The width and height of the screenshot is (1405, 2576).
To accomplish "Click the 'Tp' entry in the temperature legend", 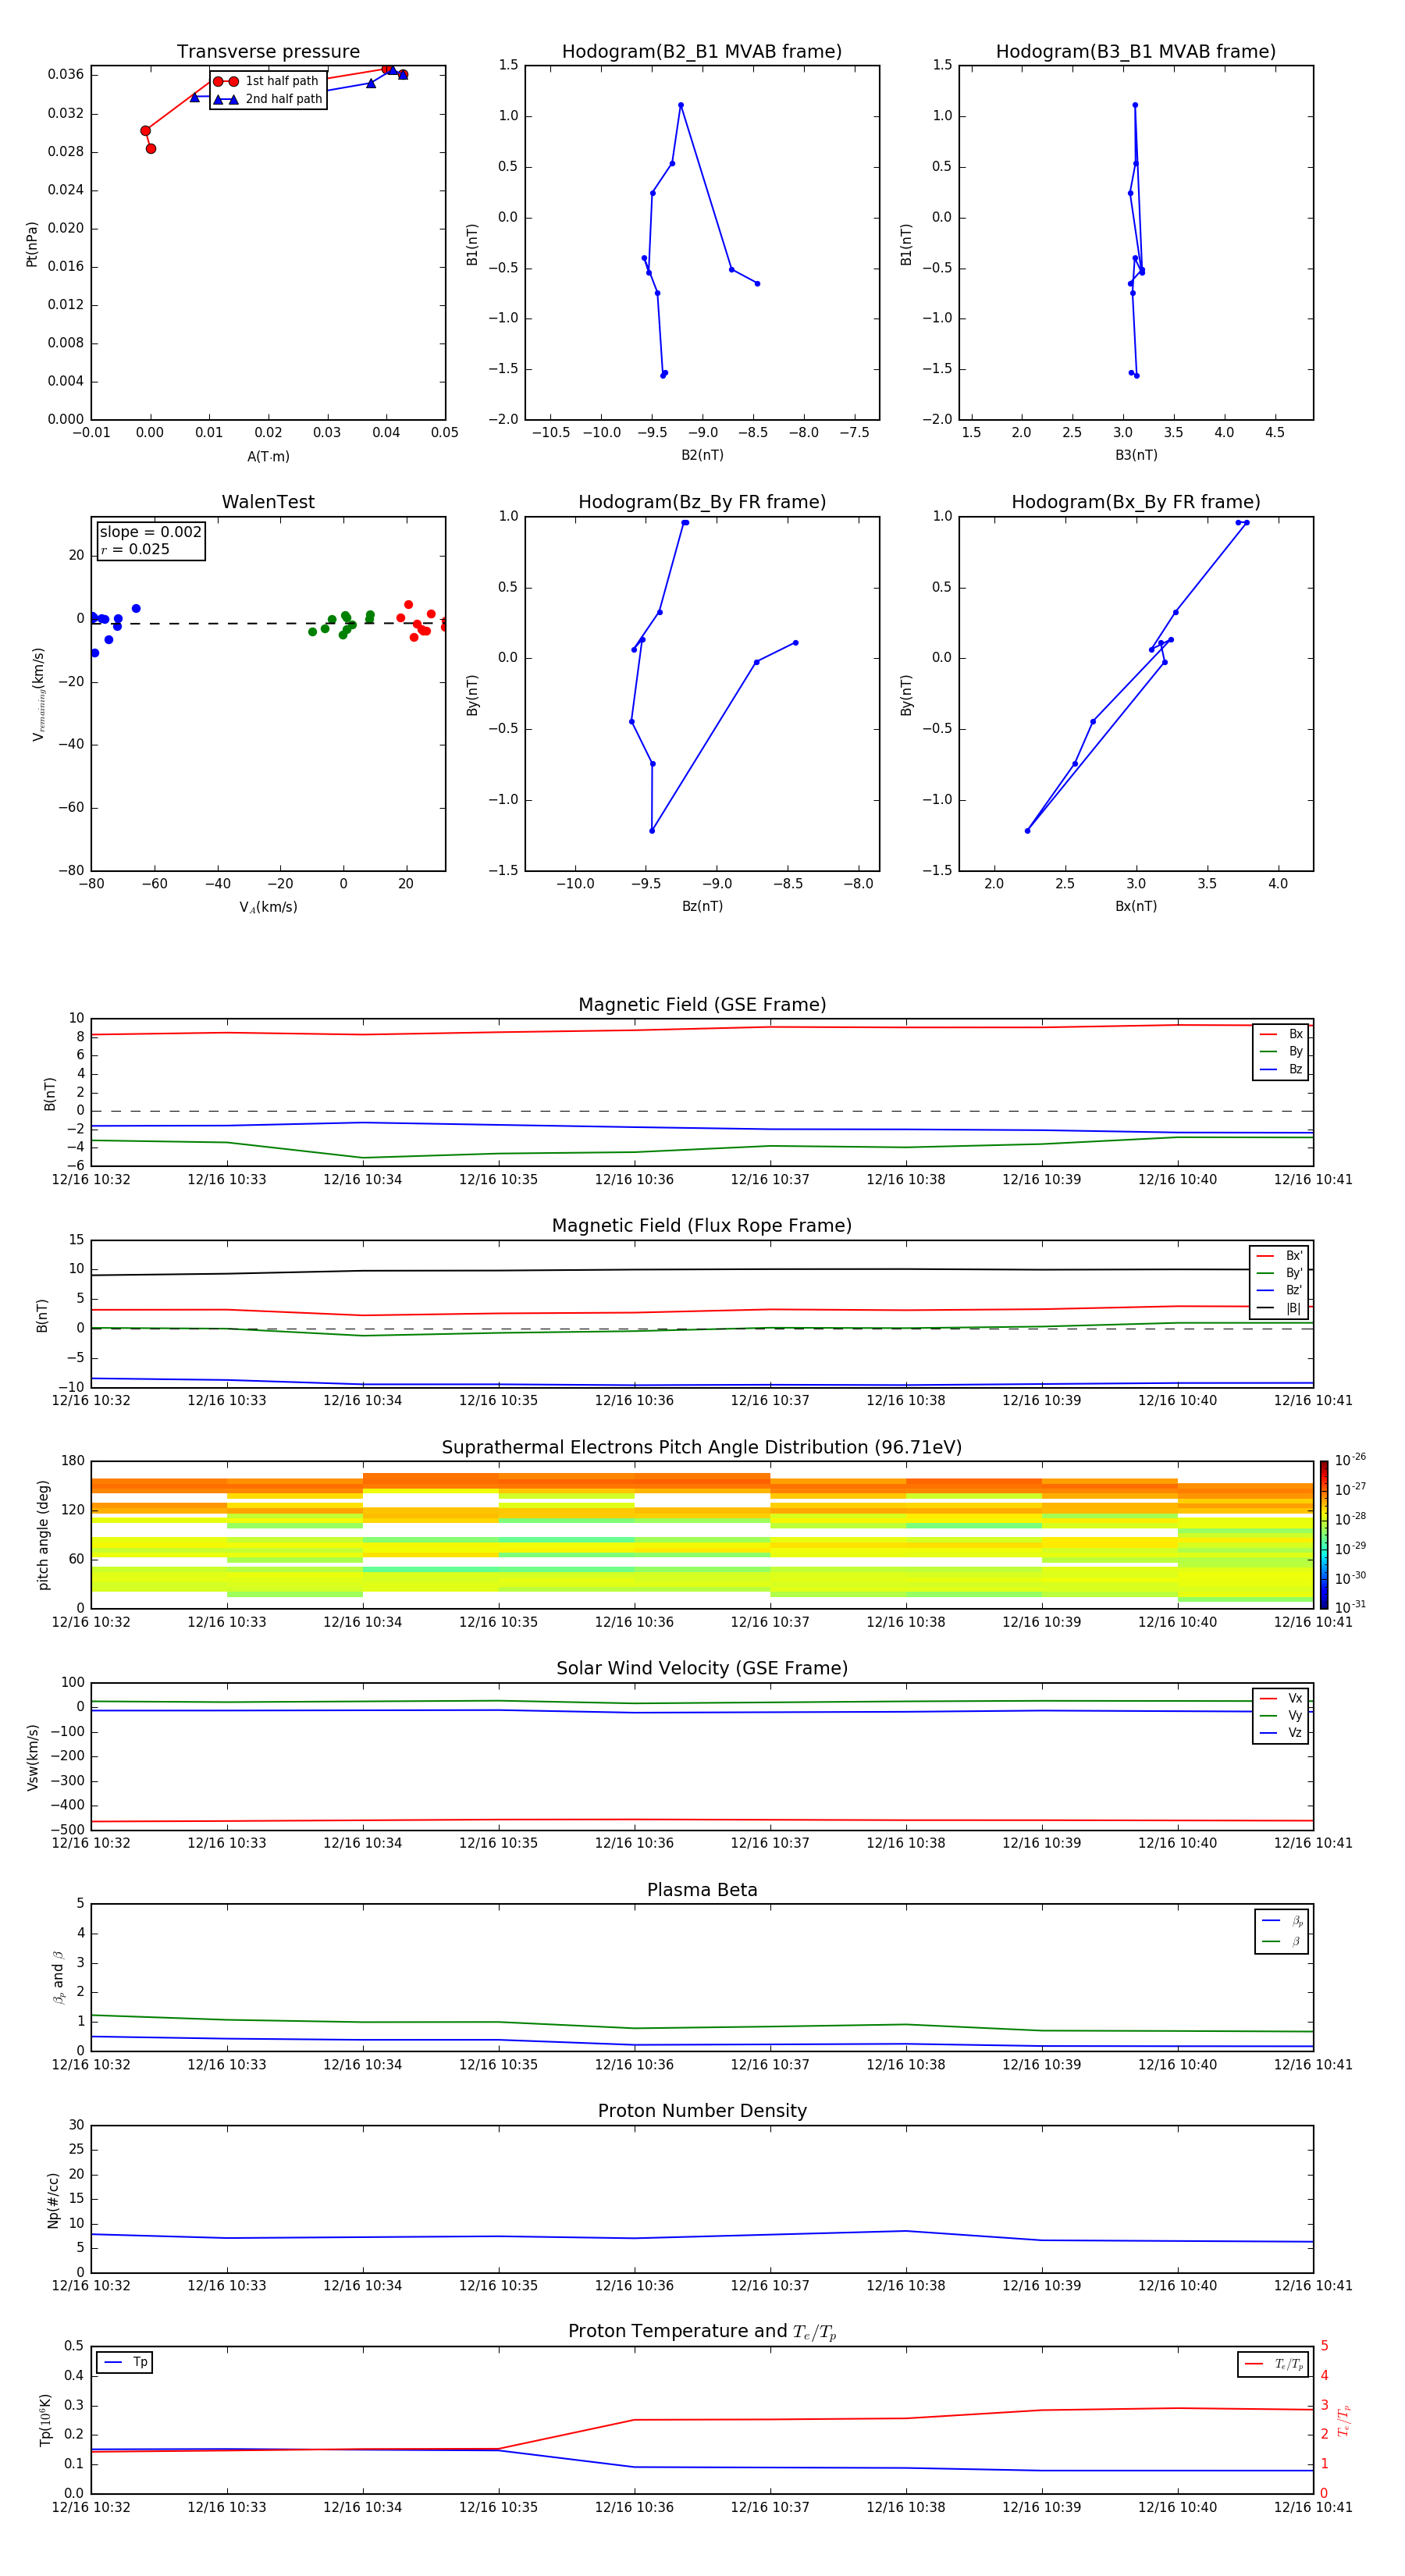I will coord(125,2362).
